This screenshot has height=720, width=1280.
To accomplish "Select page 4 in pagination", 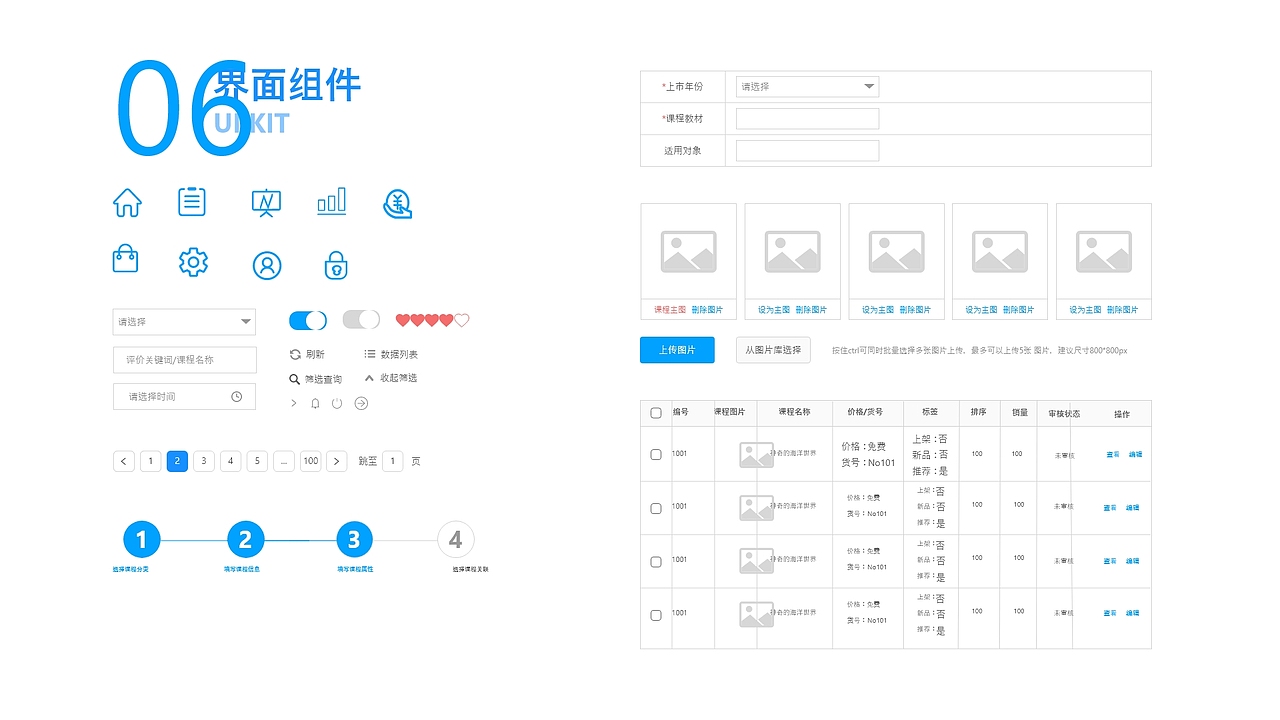I will click(x=231, y=461).
